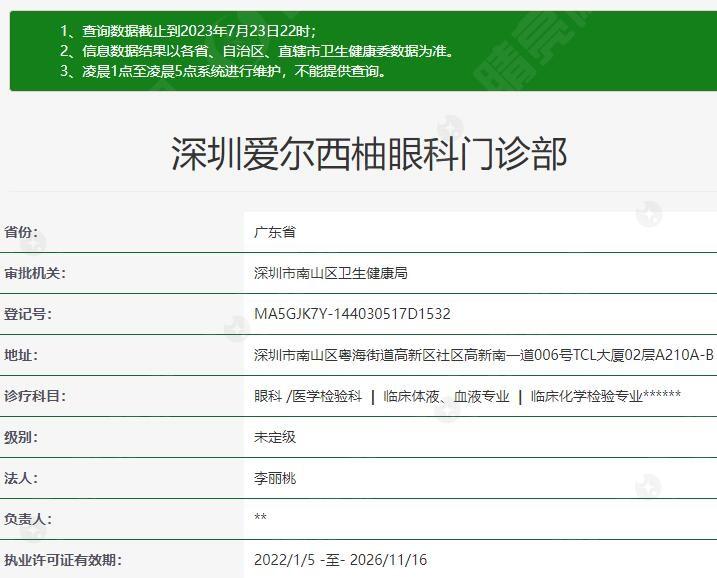Click the 省份 label
Viewport: 717px width, 578px height.
tap(21, 232)
